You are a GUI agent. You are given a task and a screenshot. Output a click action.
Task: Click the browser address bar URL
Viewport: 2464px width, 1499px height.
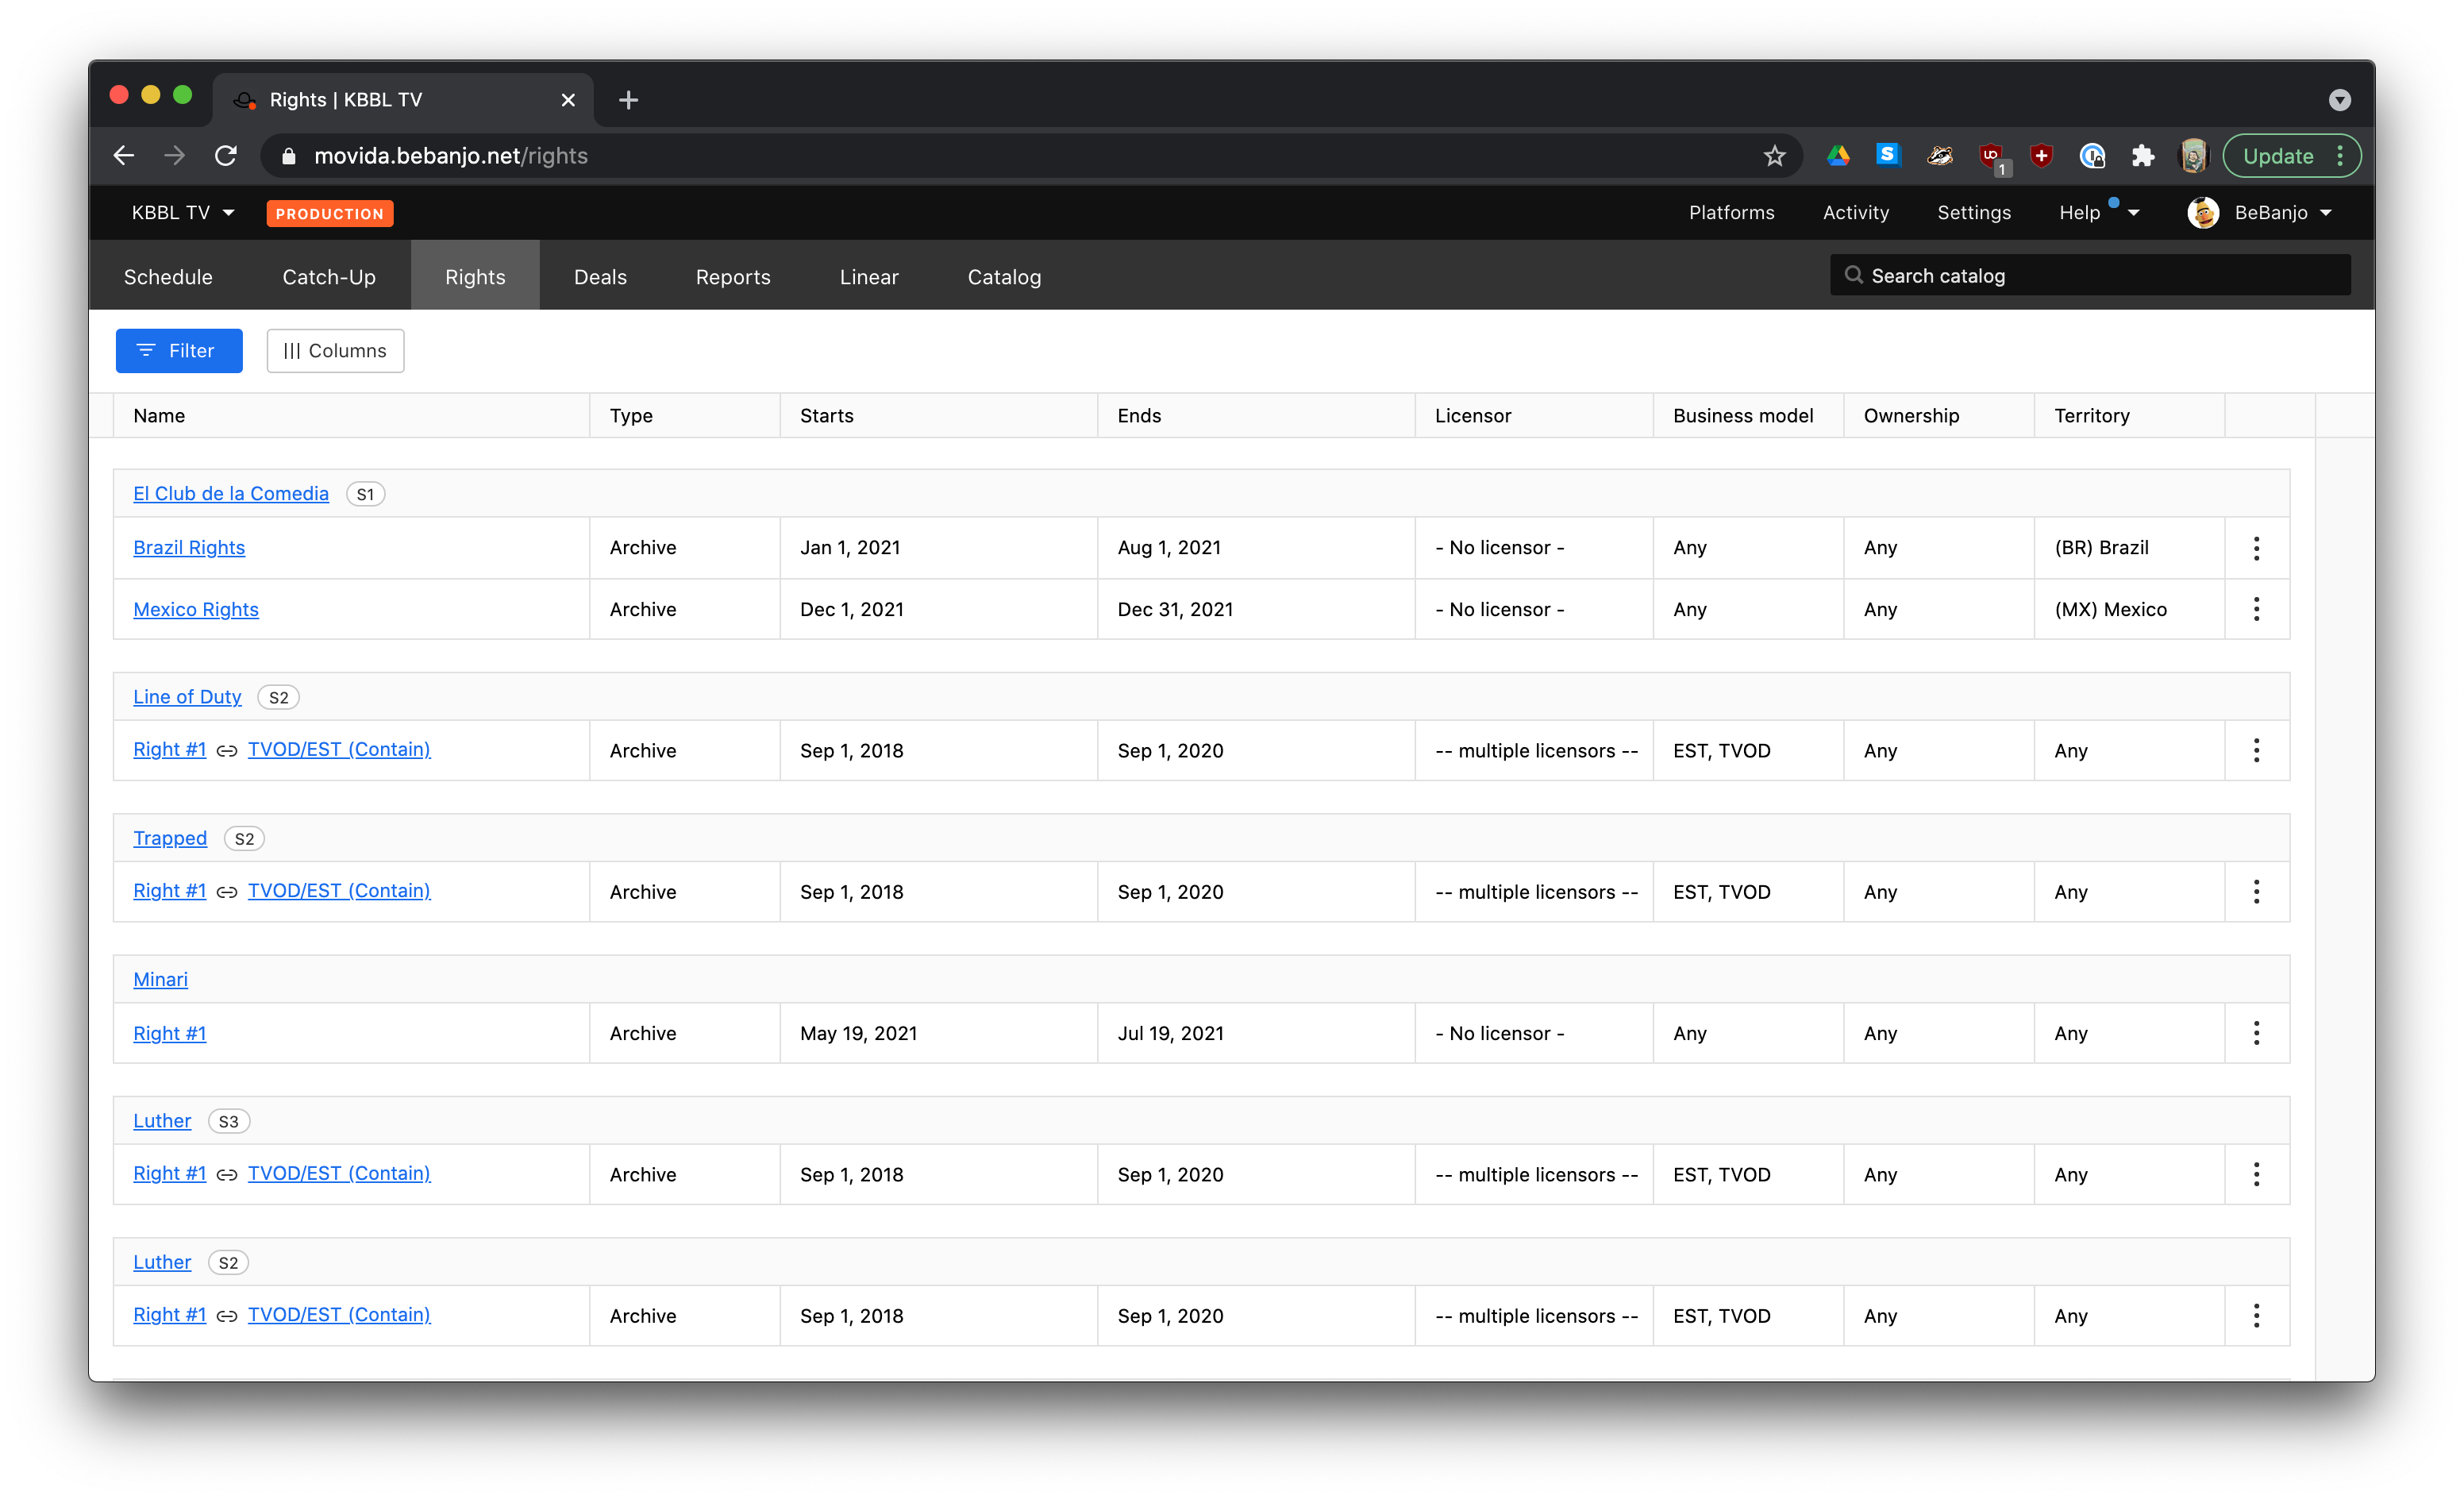click(450, 156)
